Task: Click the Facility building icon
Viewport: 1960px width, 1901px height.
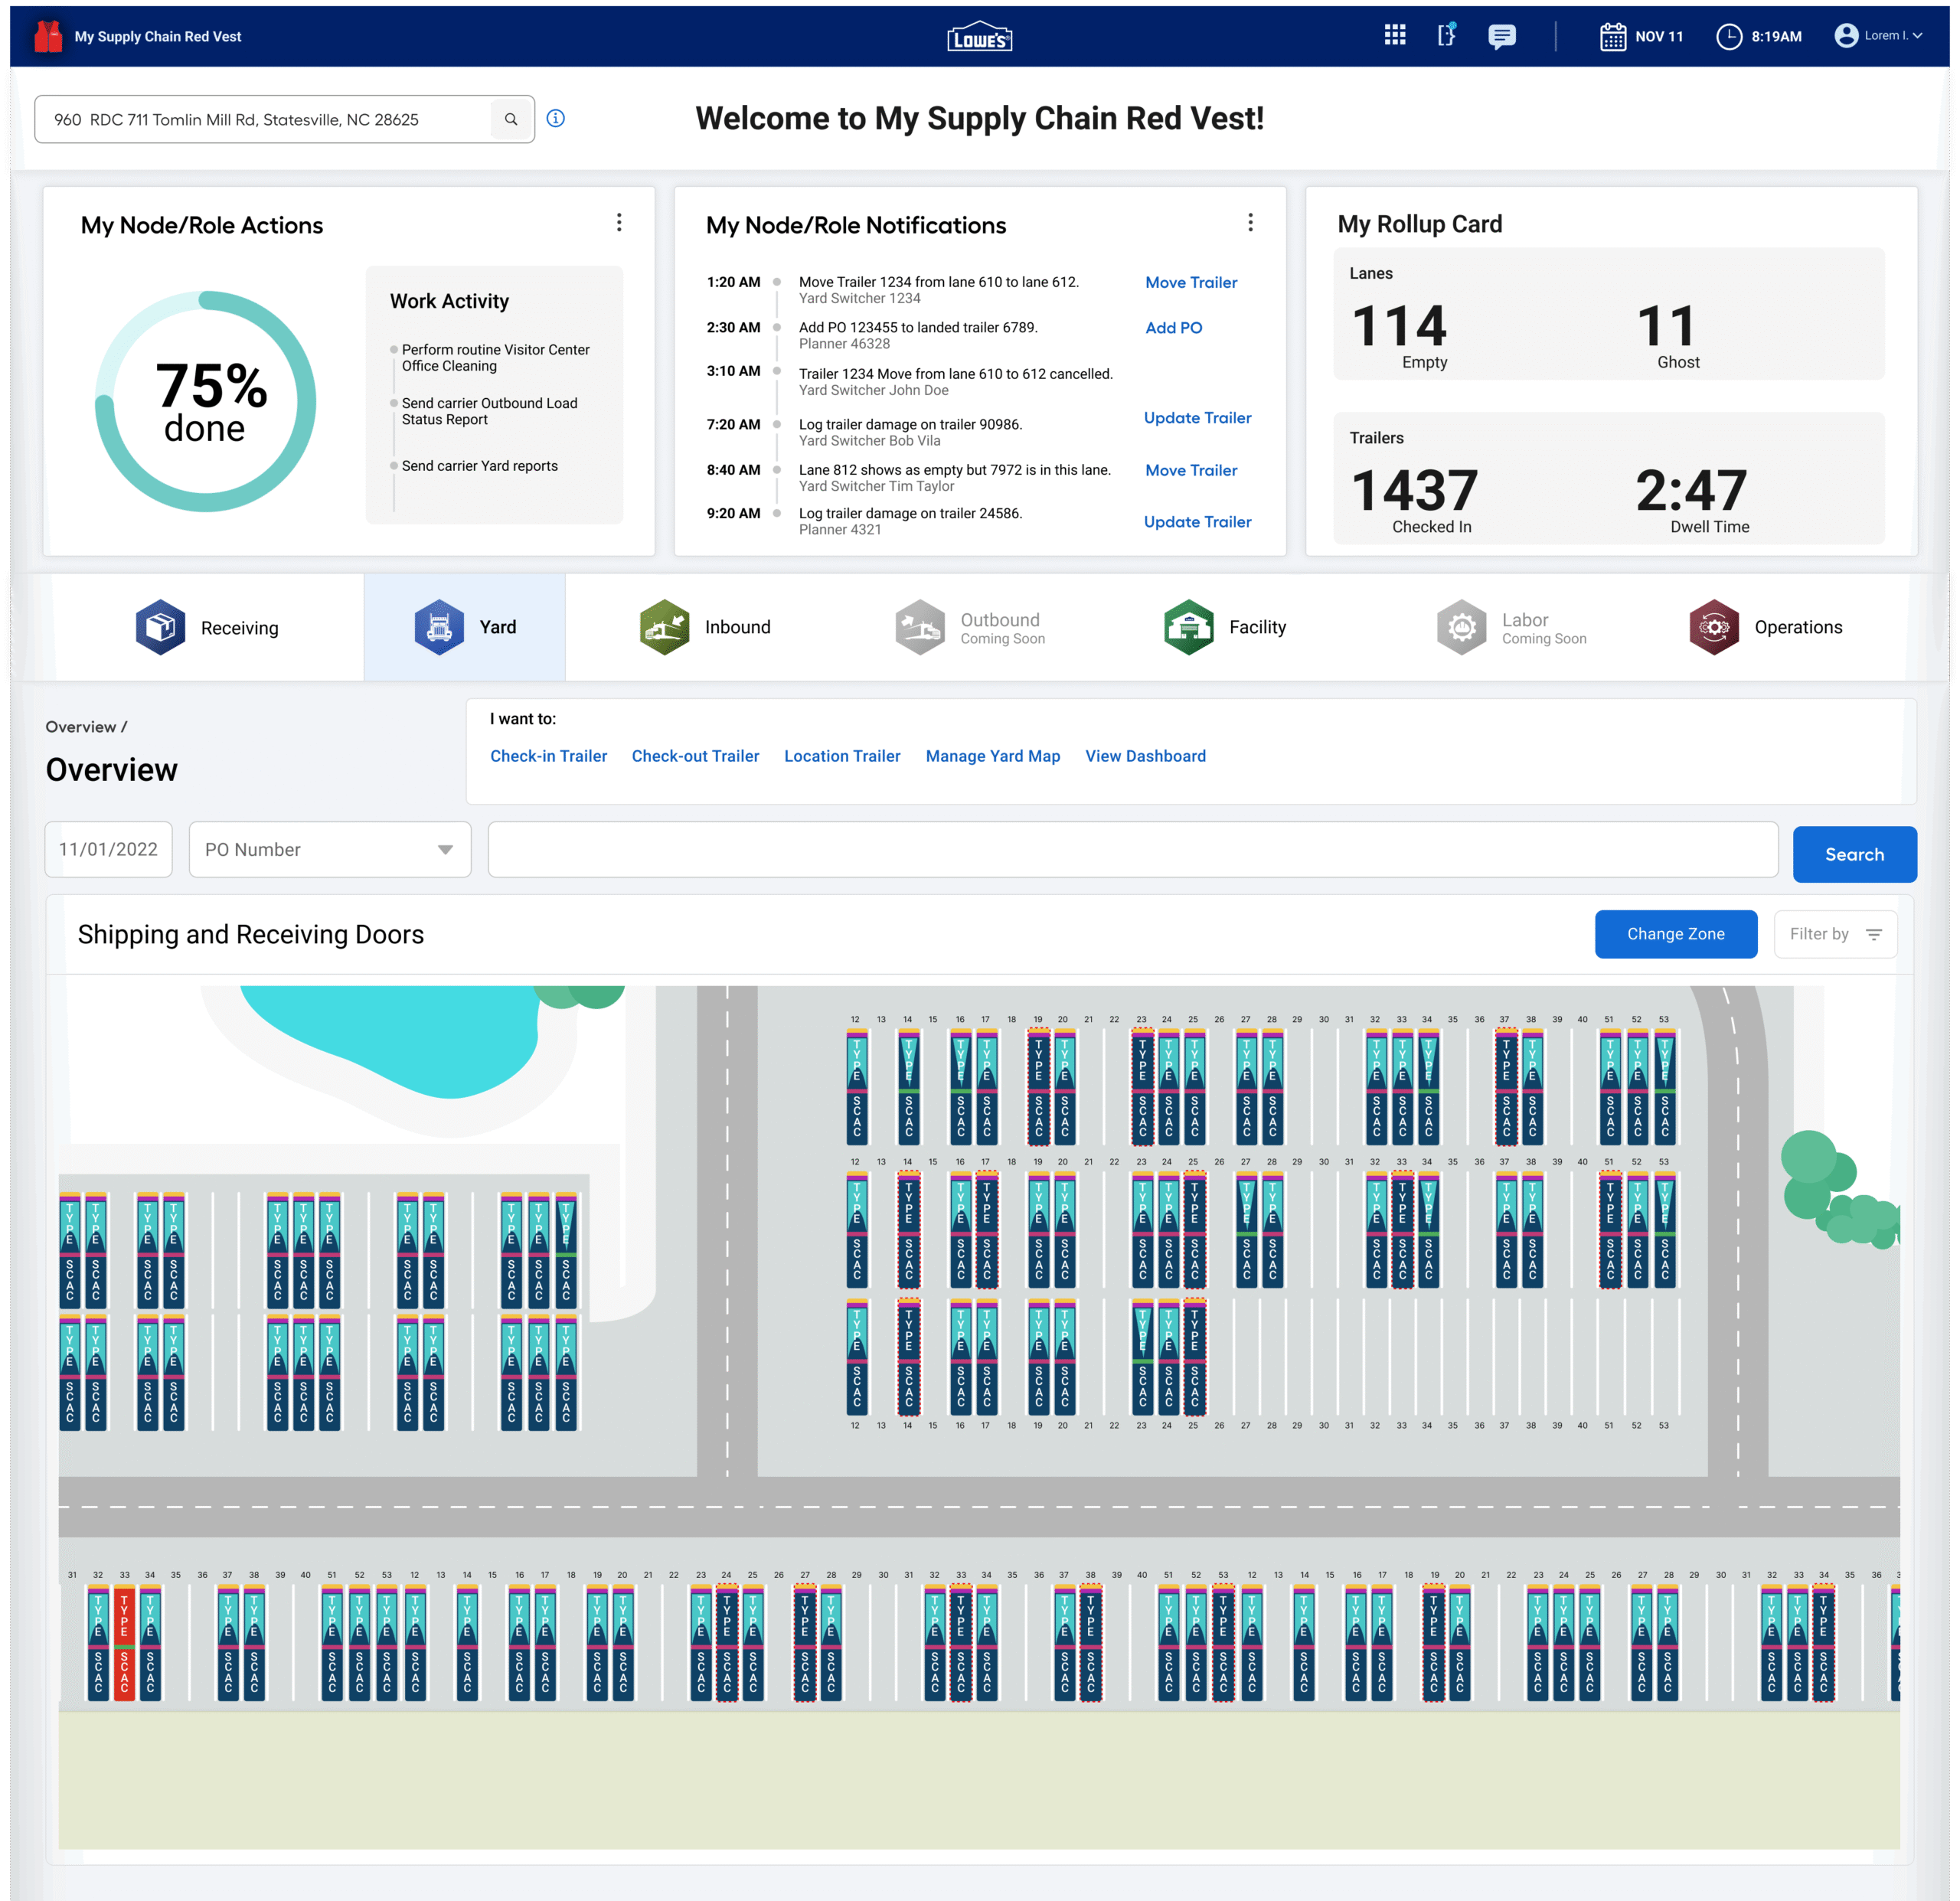Action: point(1188,627)
